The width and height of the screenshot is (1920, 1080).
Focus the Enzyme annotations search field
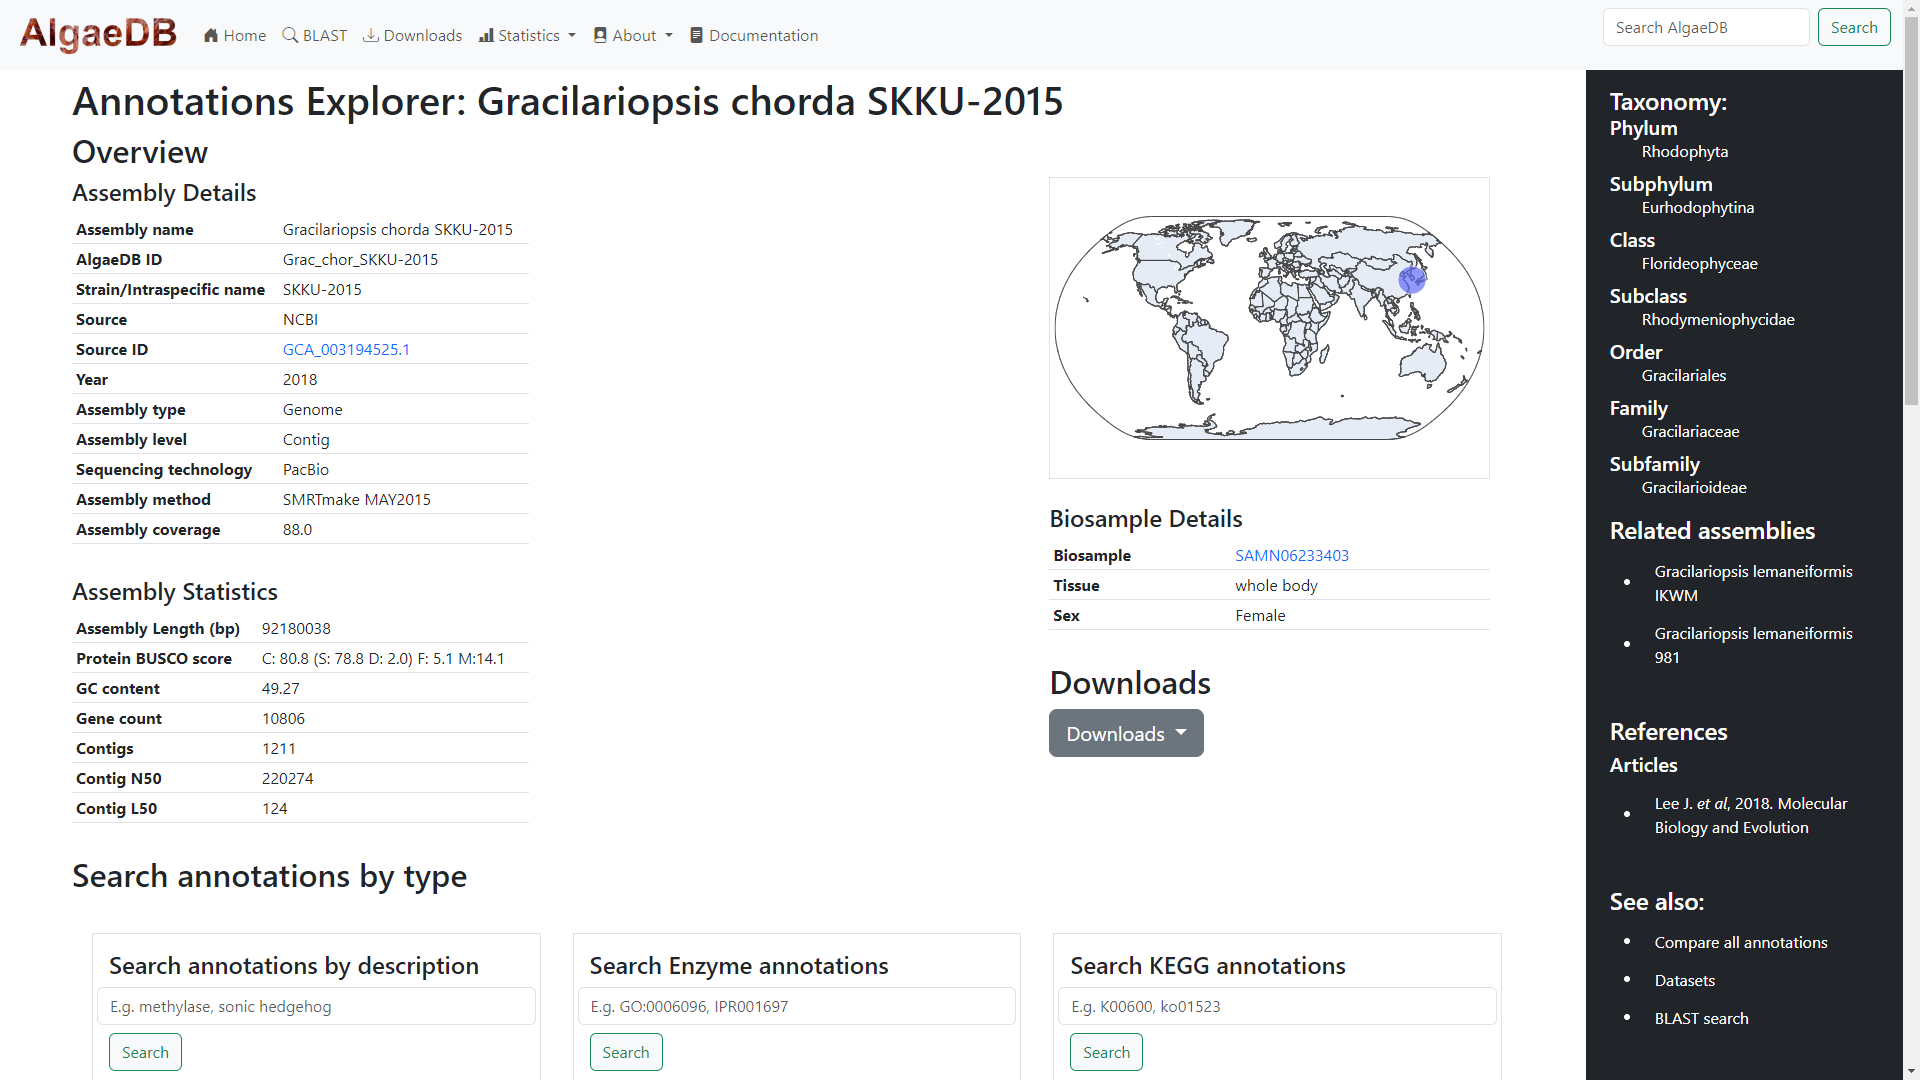point(796,1006)
